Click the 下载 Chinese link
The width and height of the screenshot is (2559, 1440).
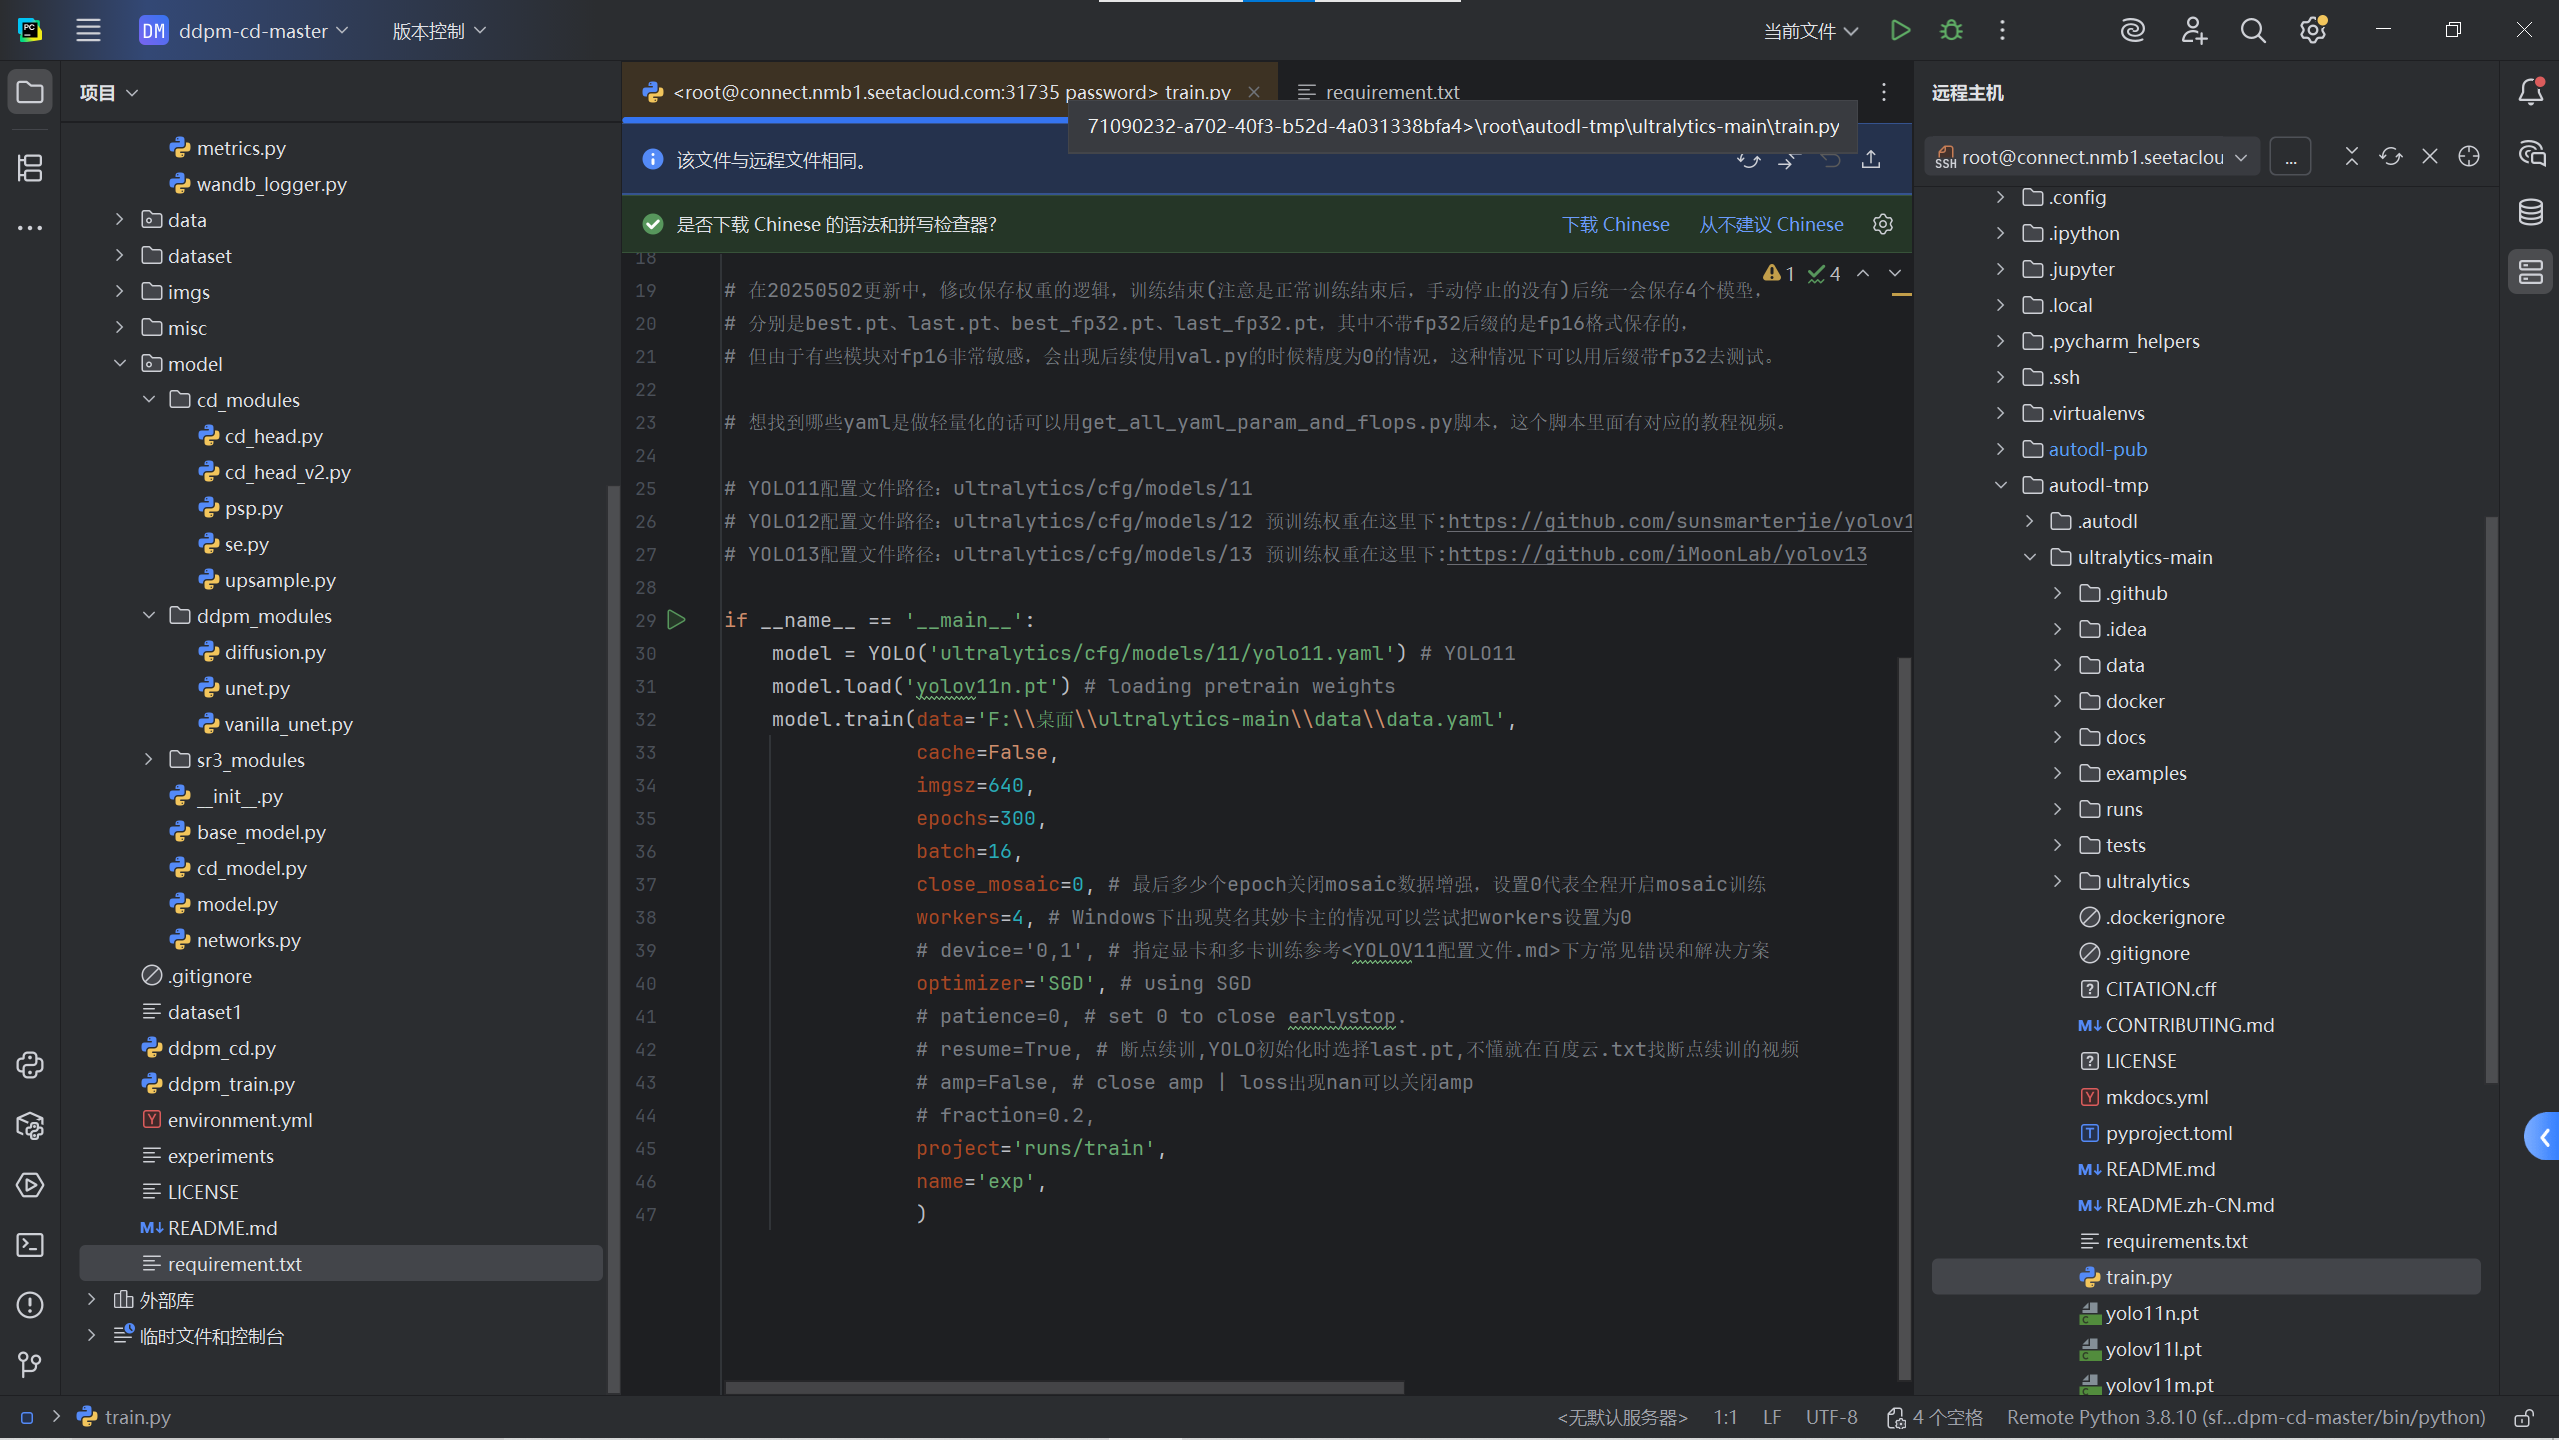point(1615,224)
